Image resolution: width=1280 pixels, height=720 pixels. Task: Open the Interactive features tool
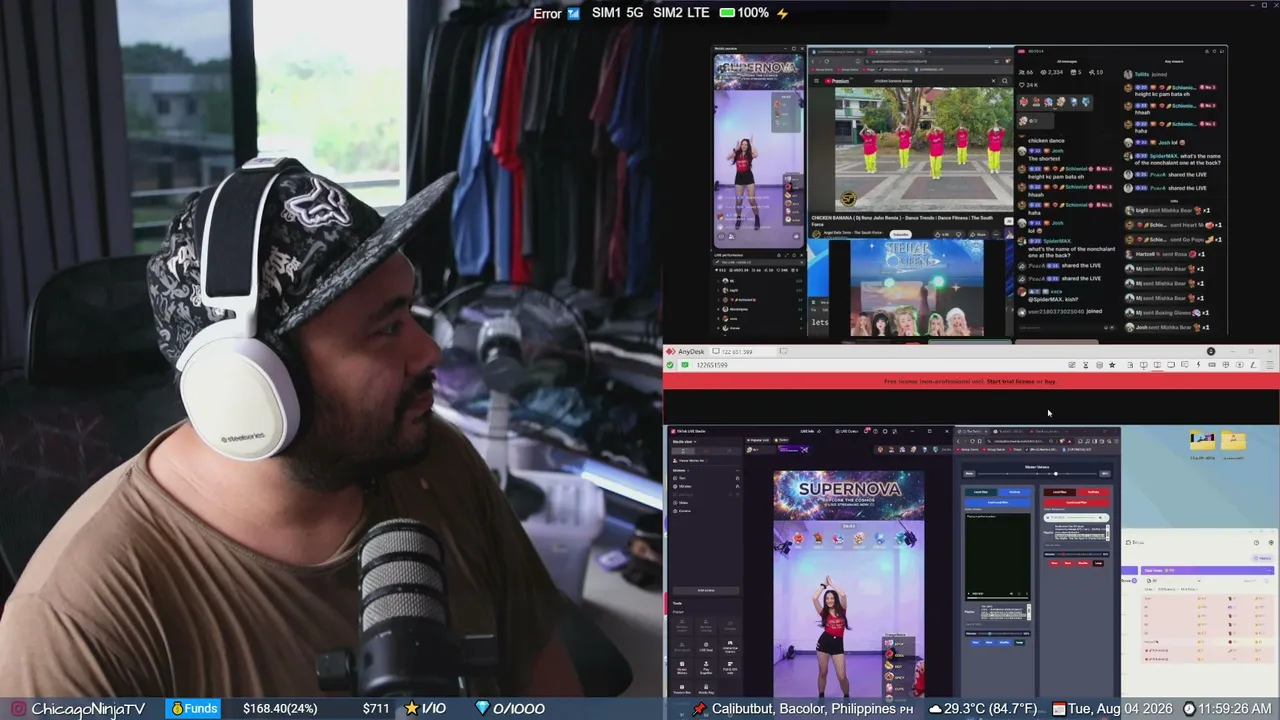[x=730, y=646]
